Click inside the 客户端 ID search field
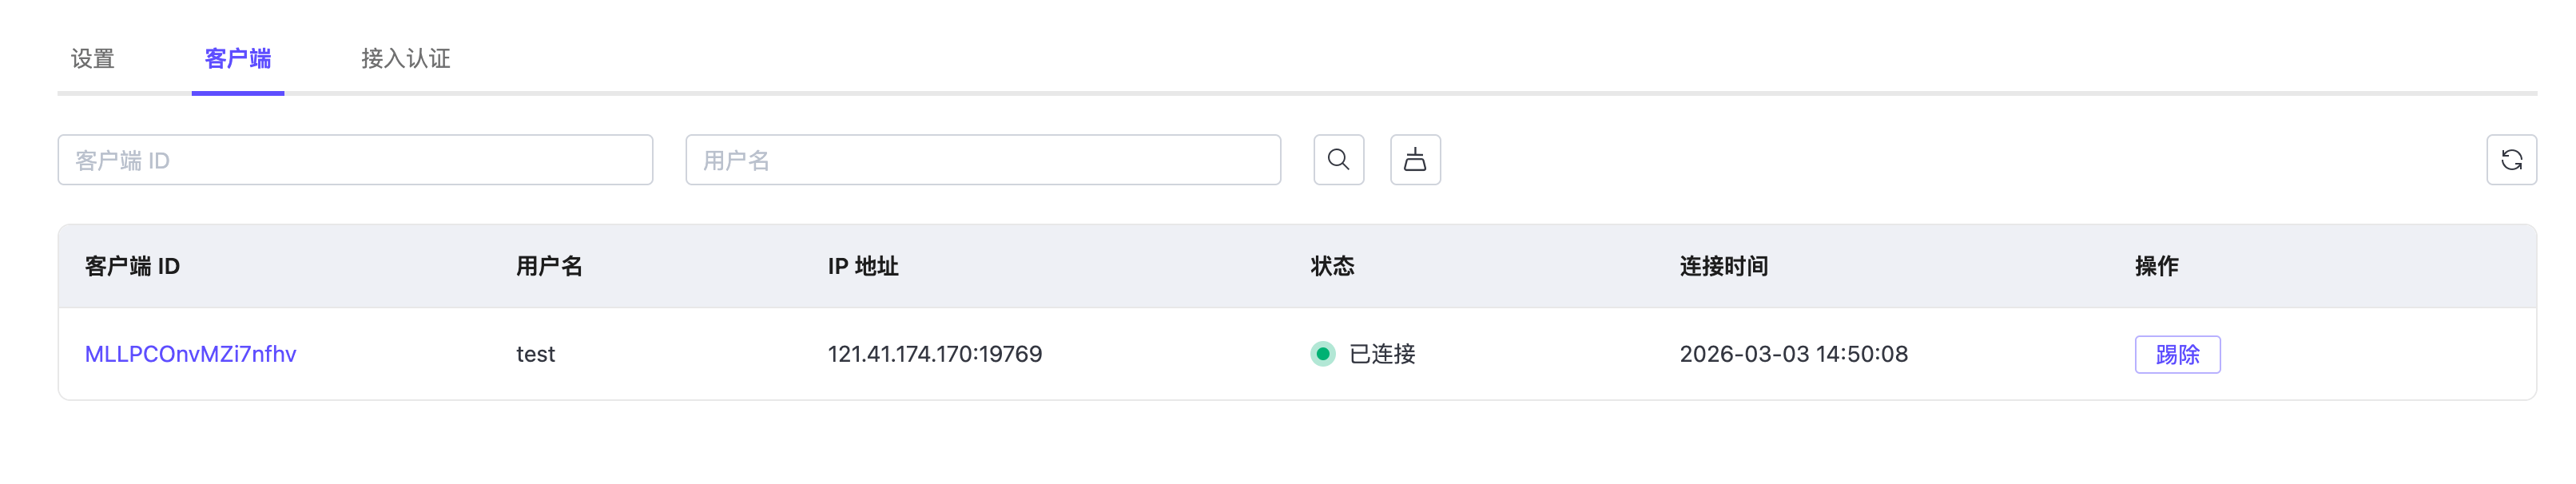Screen dimensions: 2576x484 point(355,159)
